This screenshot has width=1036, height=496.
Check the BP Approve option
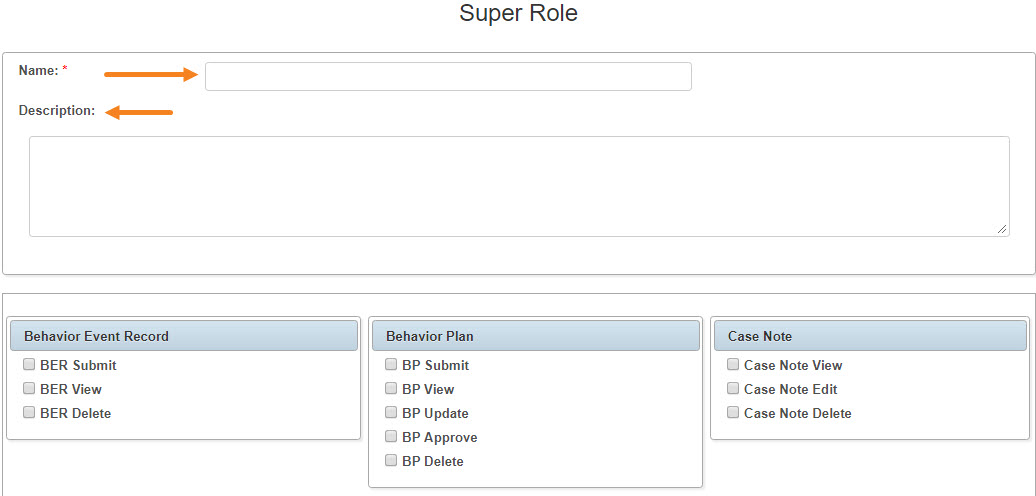tap(391, 437)
